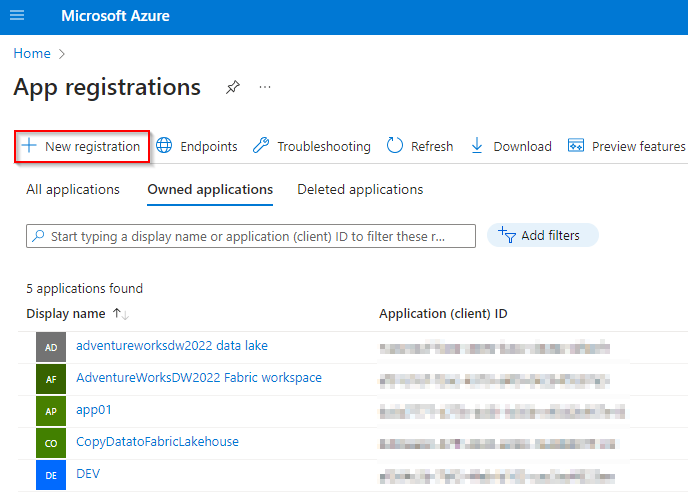Go to the Home breadcrumb
This screenshot has height=503, width=688.
click(32, 53)
